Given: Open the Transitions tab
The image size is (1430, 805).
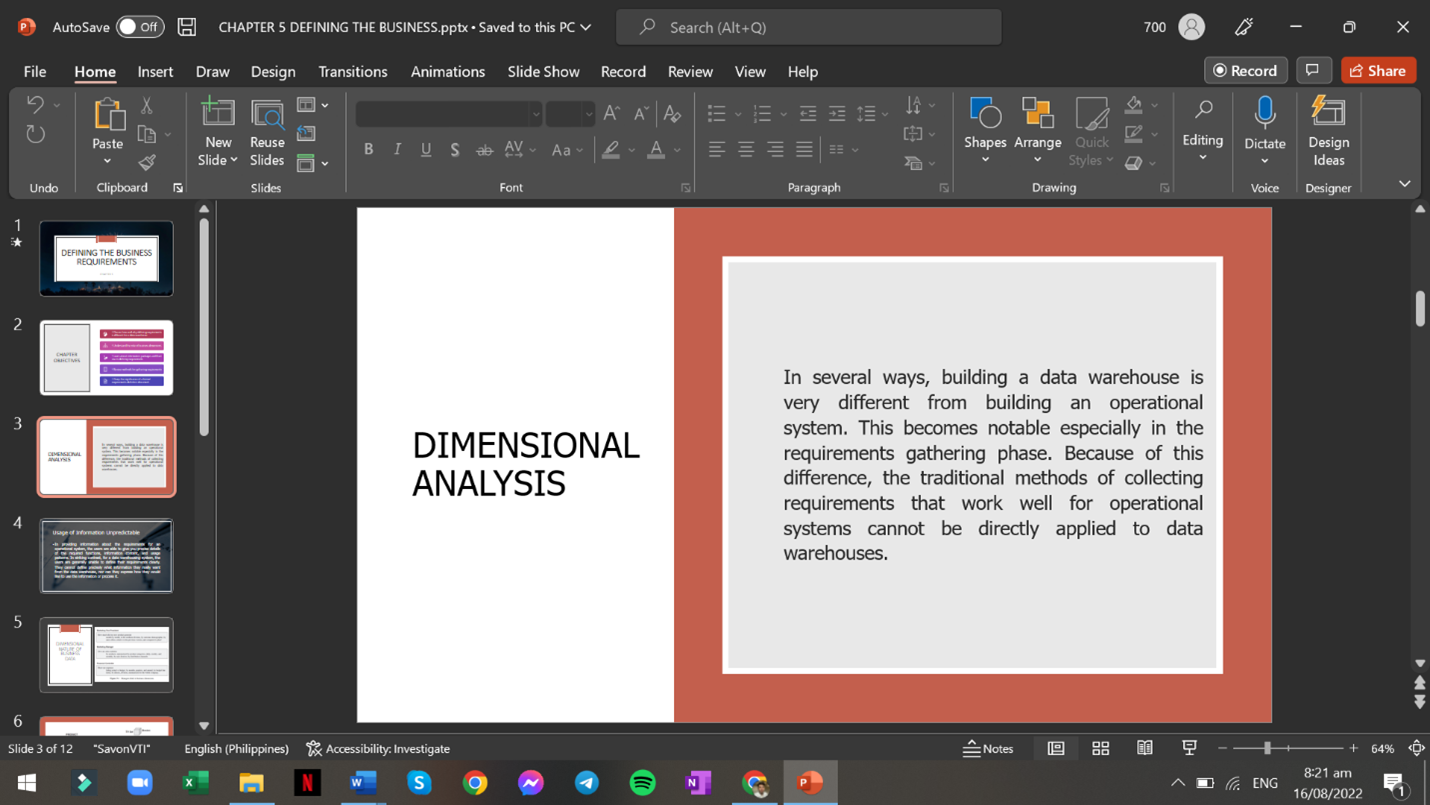Looking at the screenshot, I should (x=352, y=71).
